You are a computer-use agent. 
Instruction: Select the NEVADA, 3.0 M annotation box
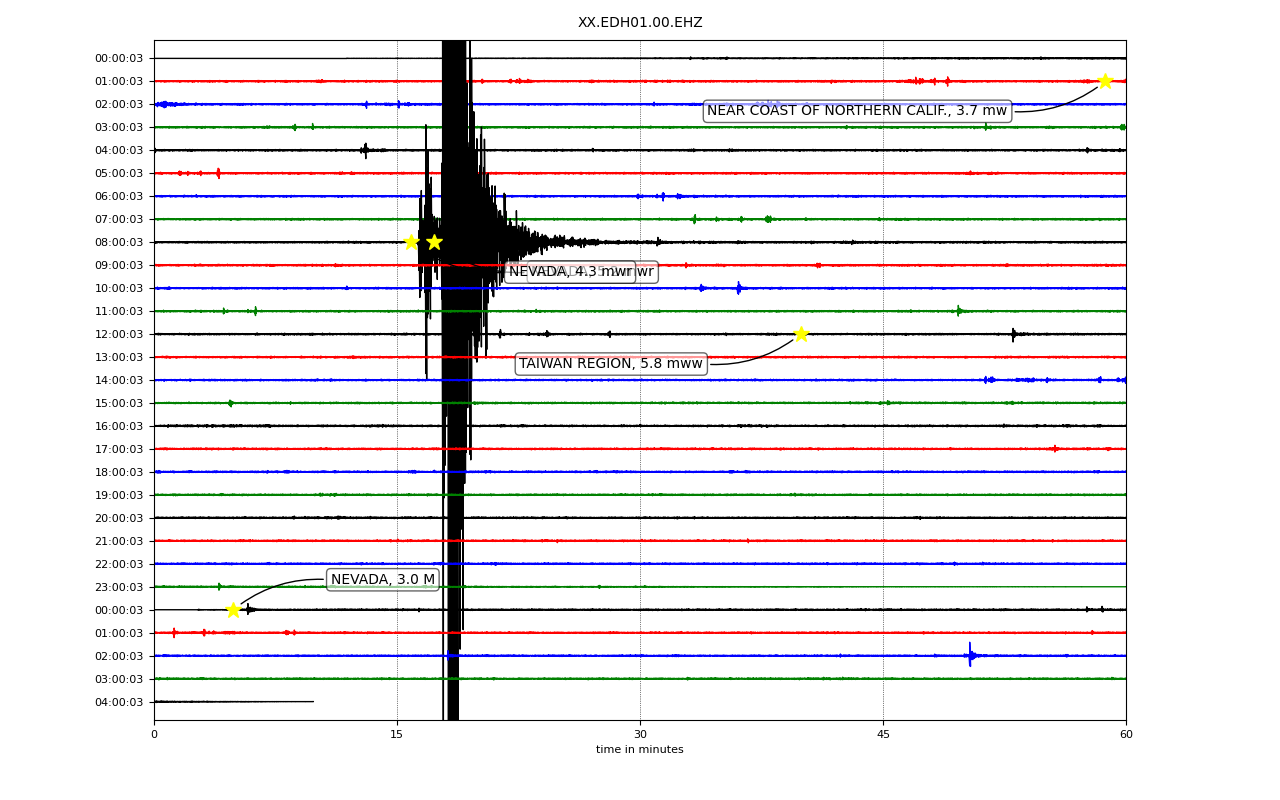tap(383, 580)
